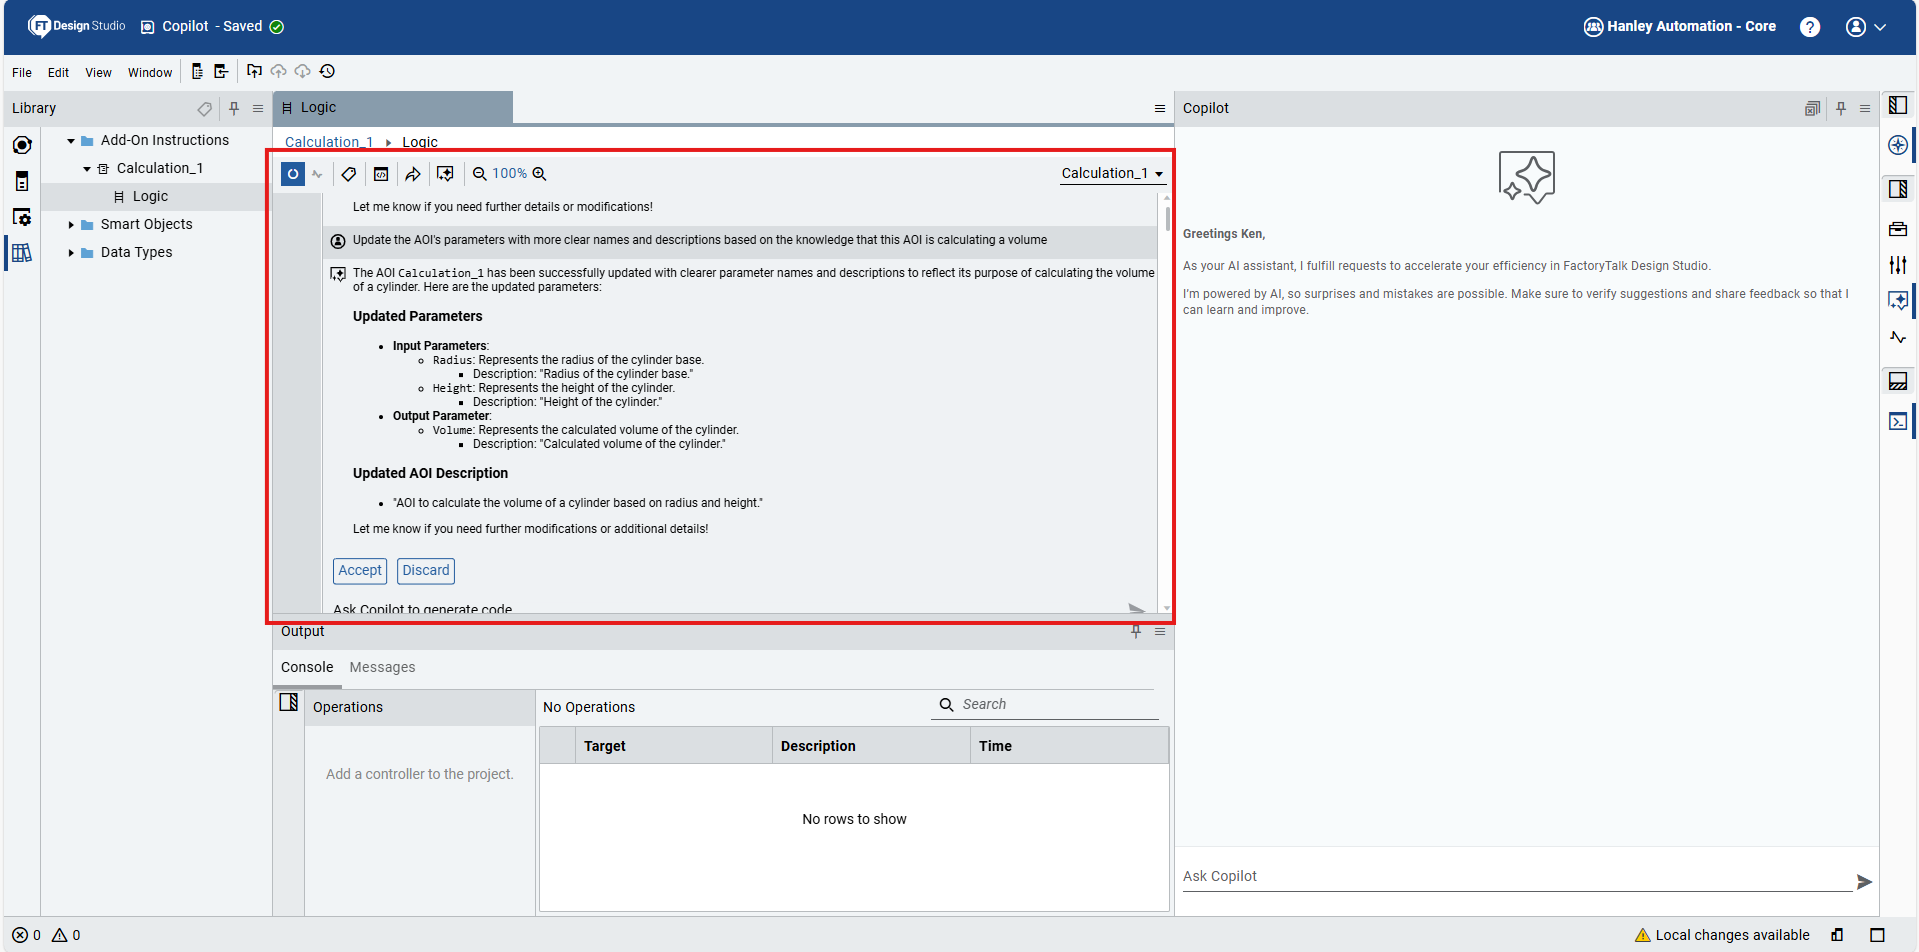Viewport: 1919px width, 952px height.
Task: Click the forward arrow icon in editor toolbar
Action: pos(413,174)
